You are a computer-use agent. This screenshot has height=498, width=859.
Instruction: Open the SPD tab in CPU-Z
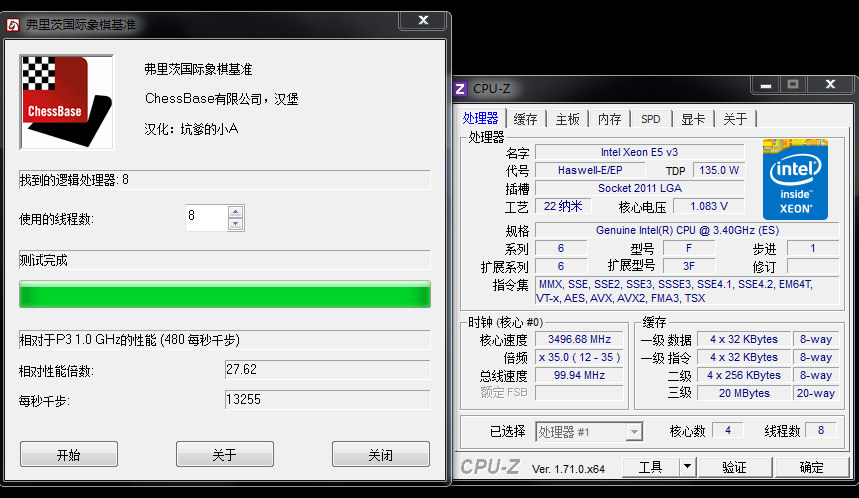click(x=651, y=119)
